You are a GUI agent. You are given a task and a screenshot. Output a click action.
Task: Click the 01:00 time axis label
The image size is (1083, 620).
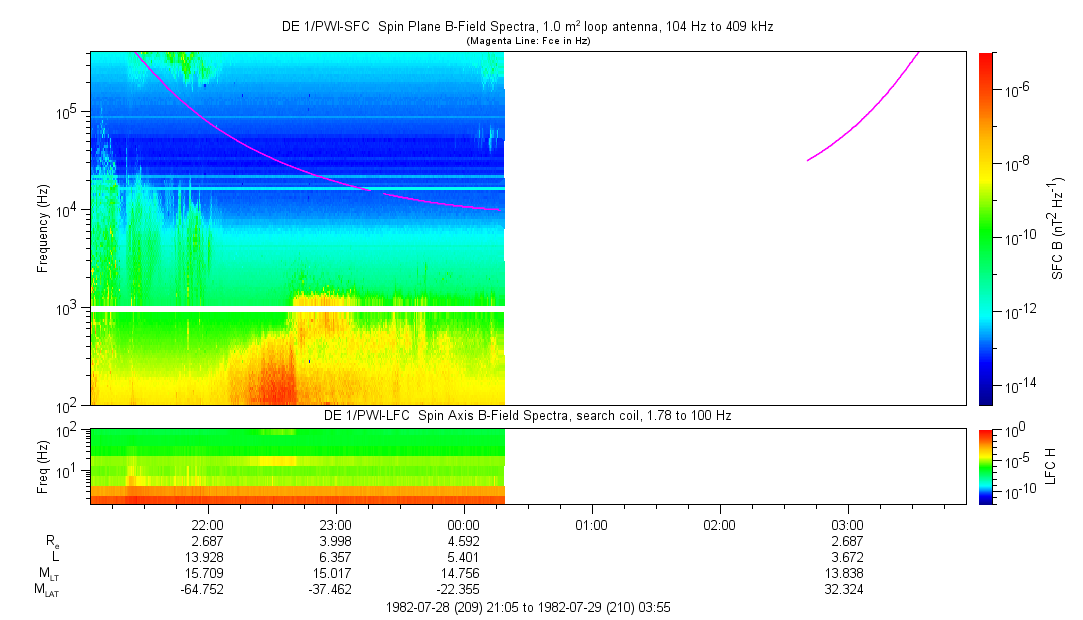coord(591,525)
